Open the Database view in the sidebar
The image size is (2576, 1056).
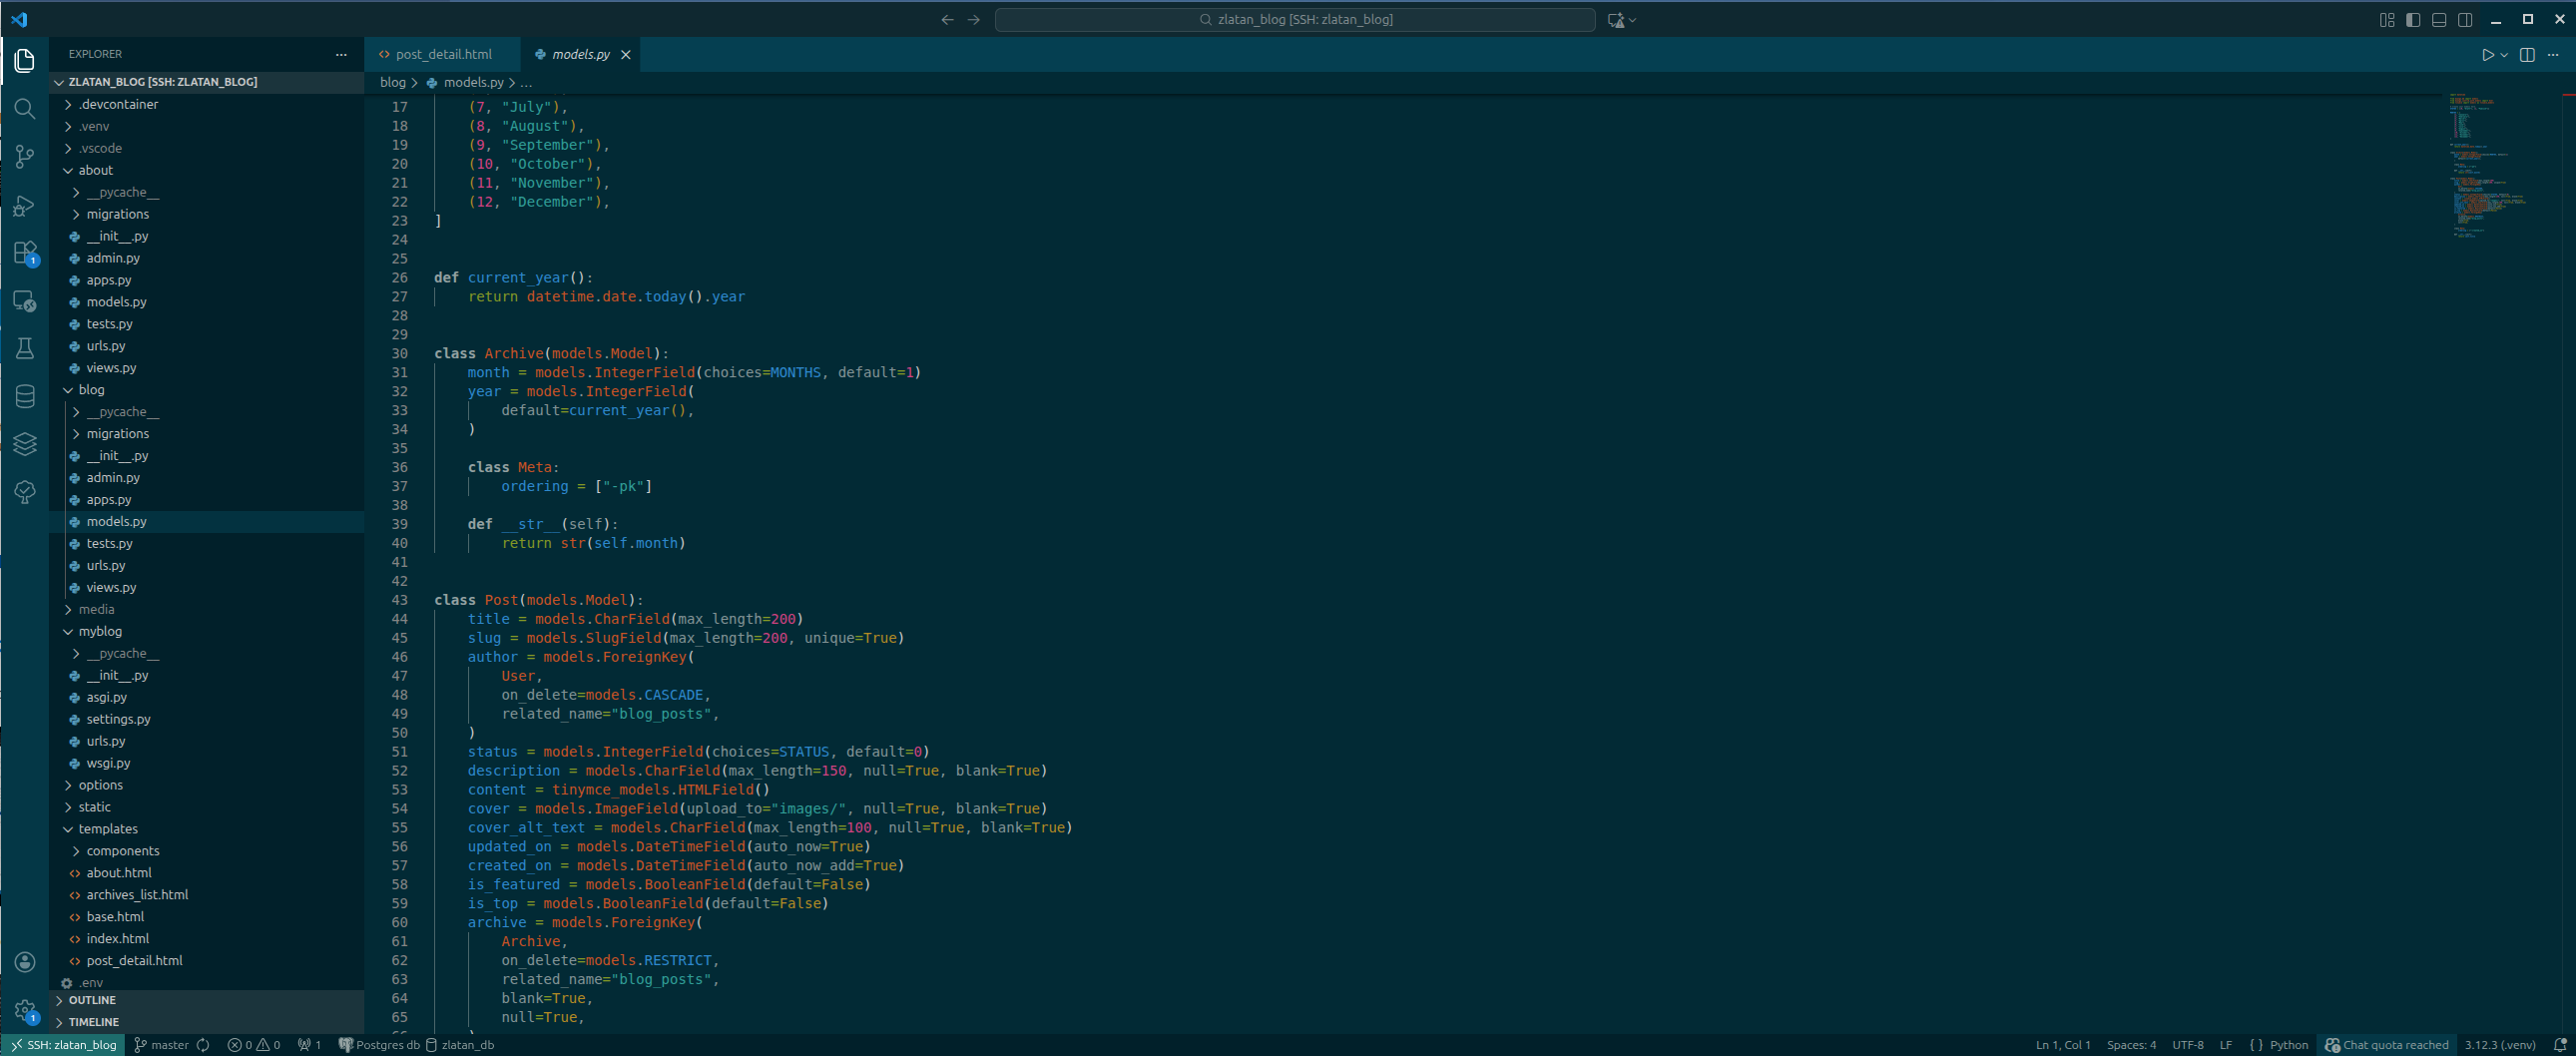pos(25,396)
